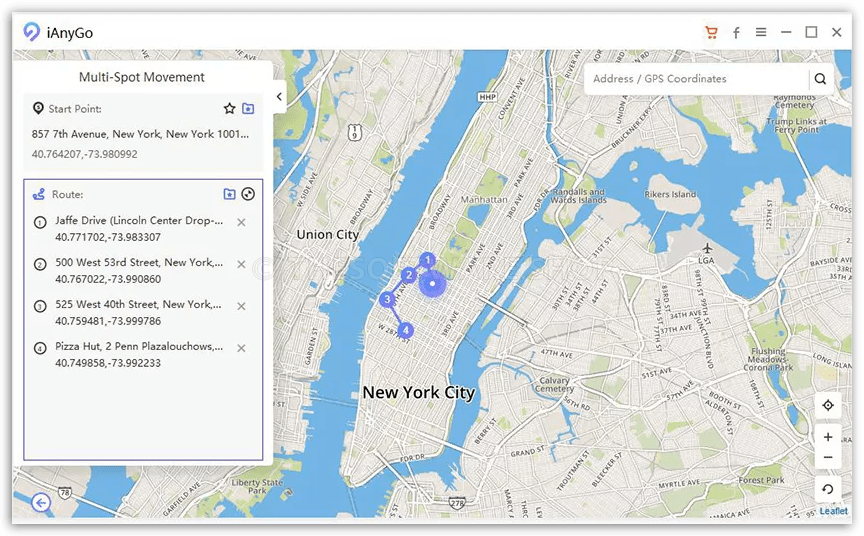Image resolution: width=864 pixels, height=536 pixels.
Task: Zoom in the map with plus
Action: [828, 437]
